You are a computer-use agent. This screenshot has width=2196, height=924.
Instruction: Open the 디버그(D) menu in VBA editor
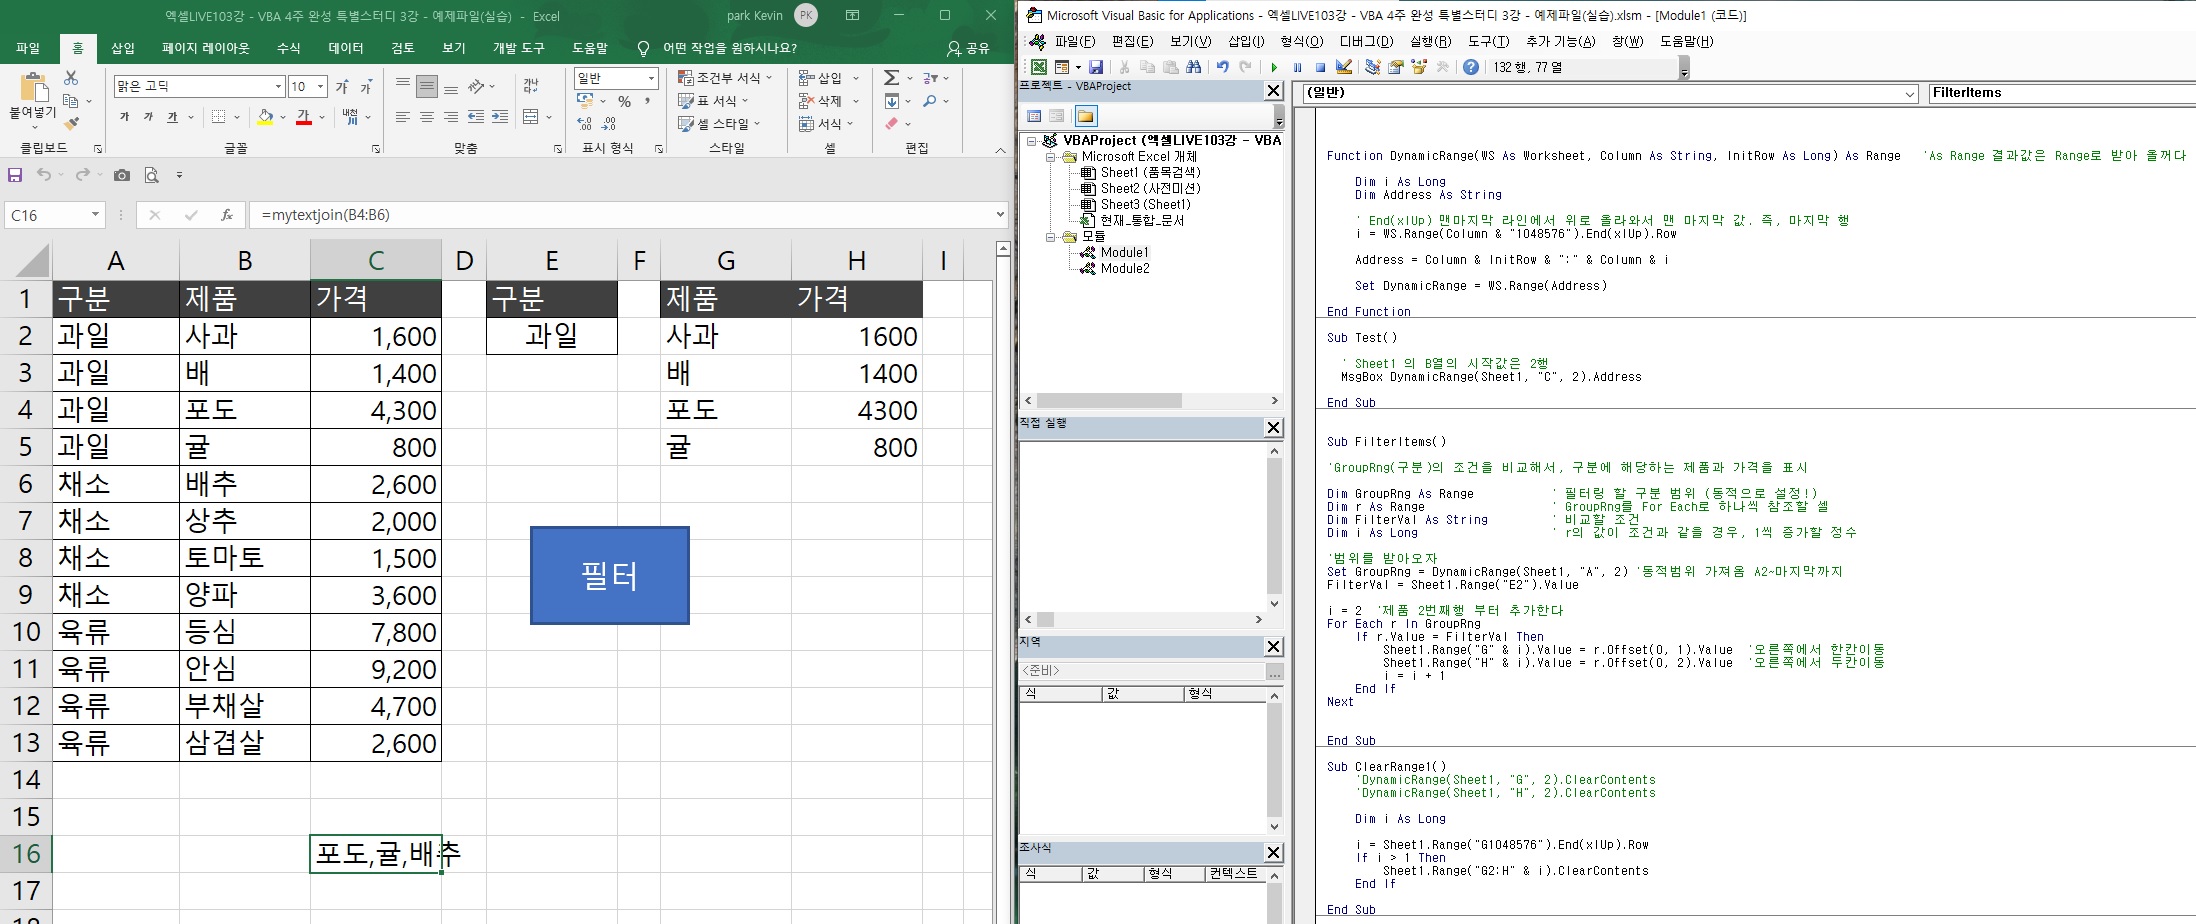coord(1366,41)
